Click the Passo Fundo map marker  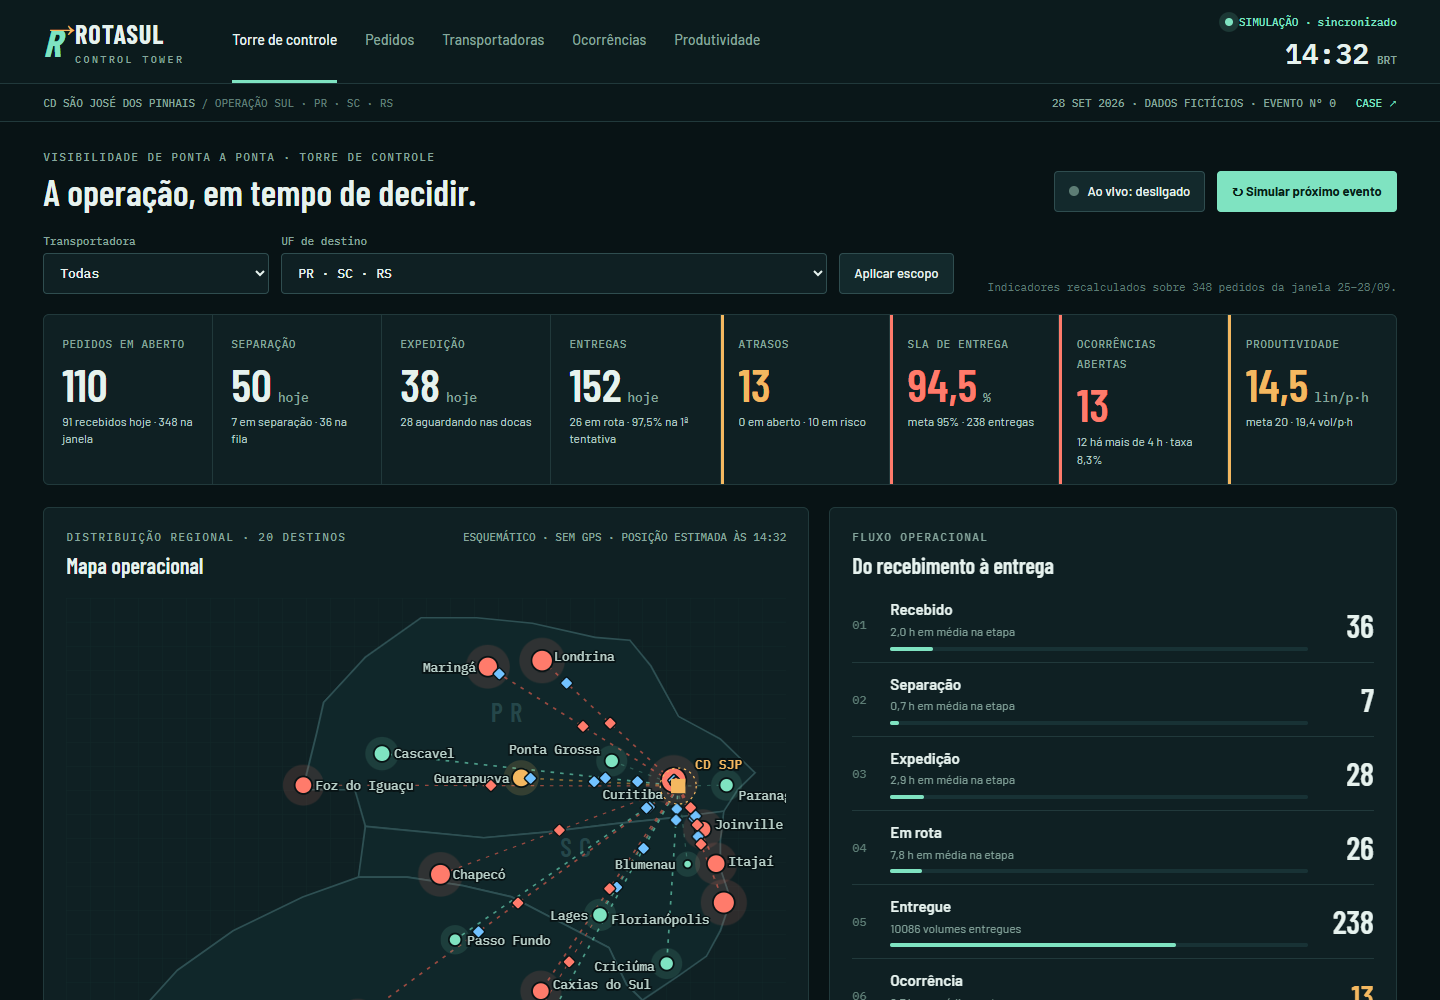[x=455, y=940]
